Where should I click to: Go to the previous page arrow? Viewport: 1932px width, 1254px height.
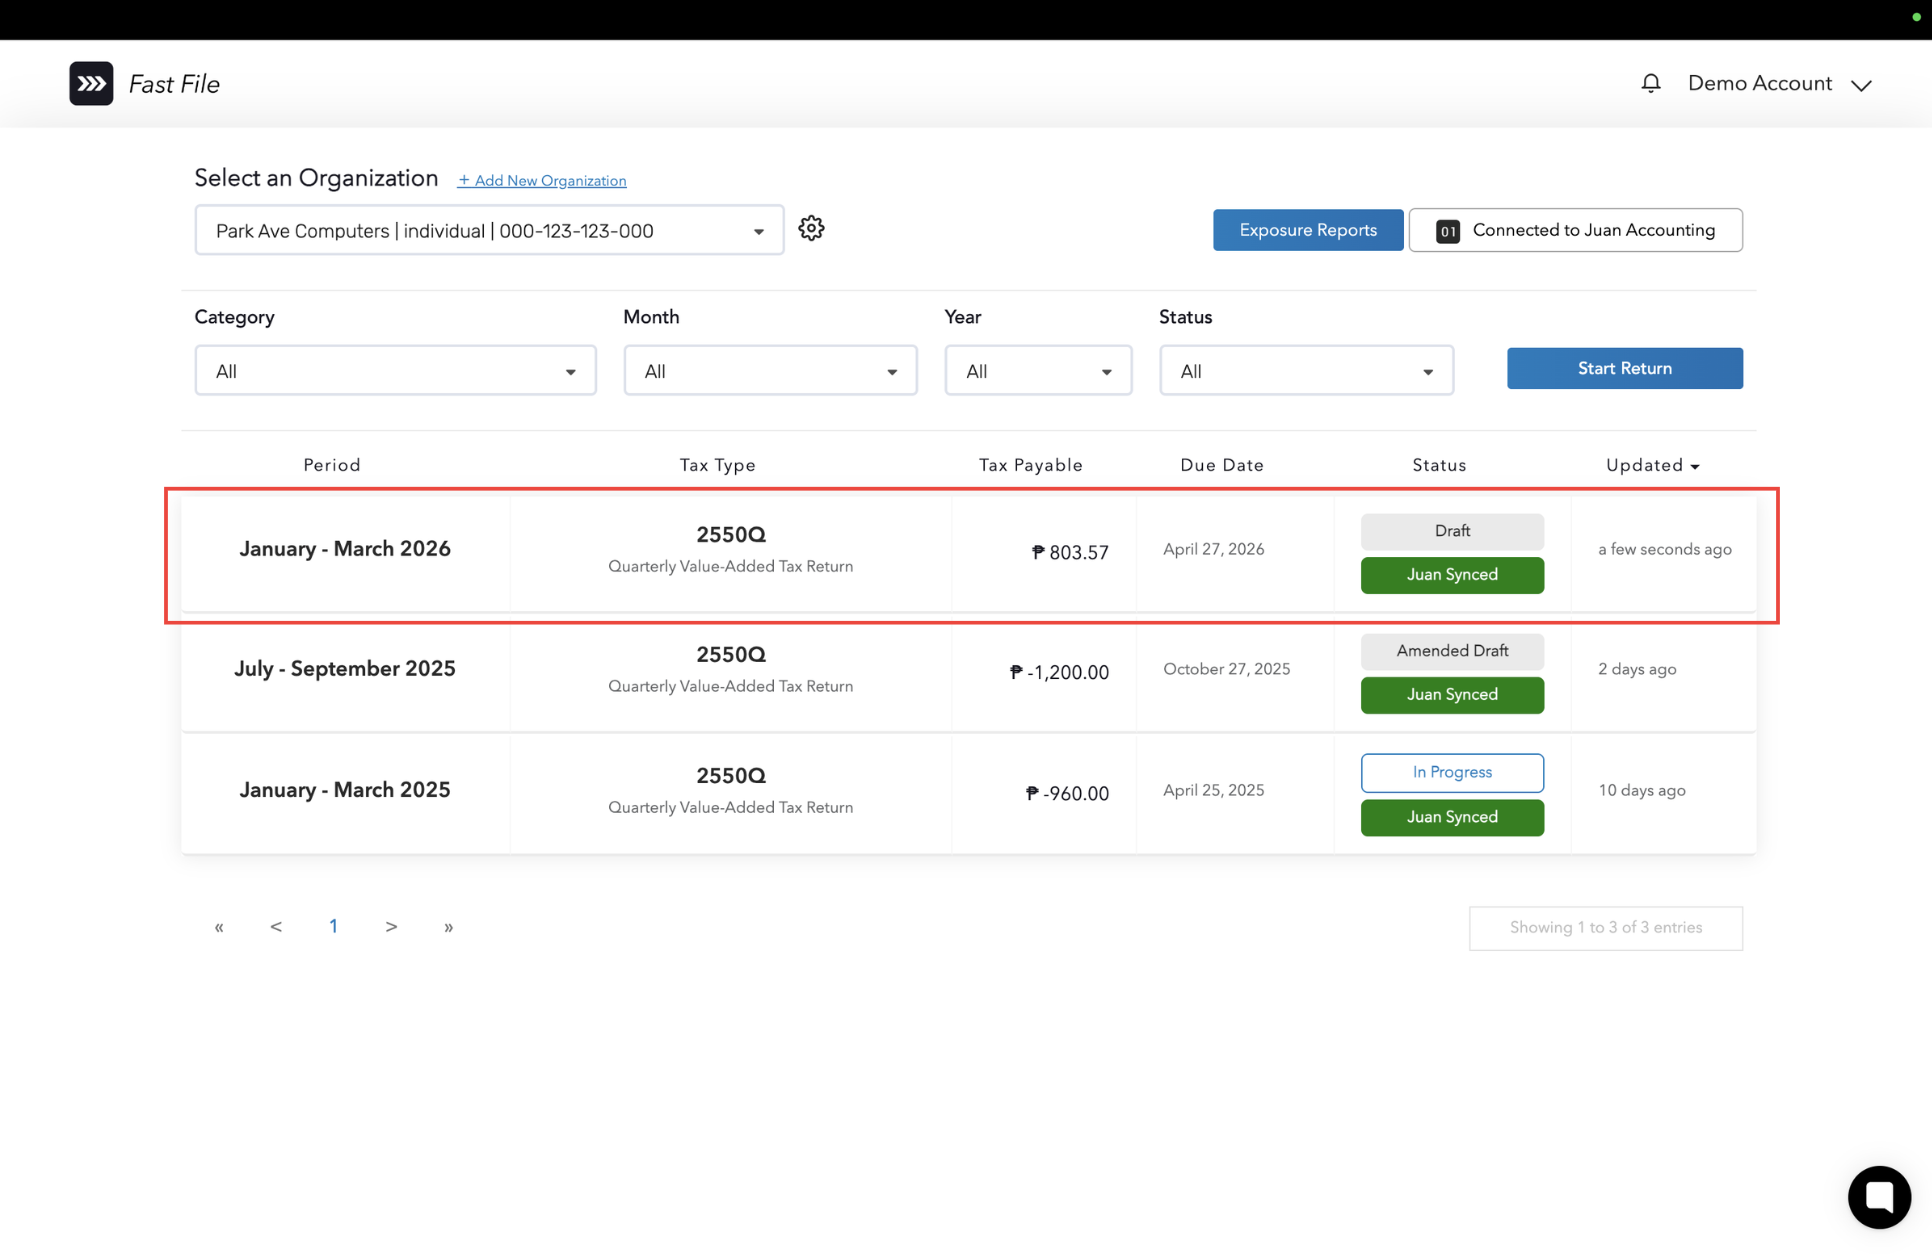(276, 927)
